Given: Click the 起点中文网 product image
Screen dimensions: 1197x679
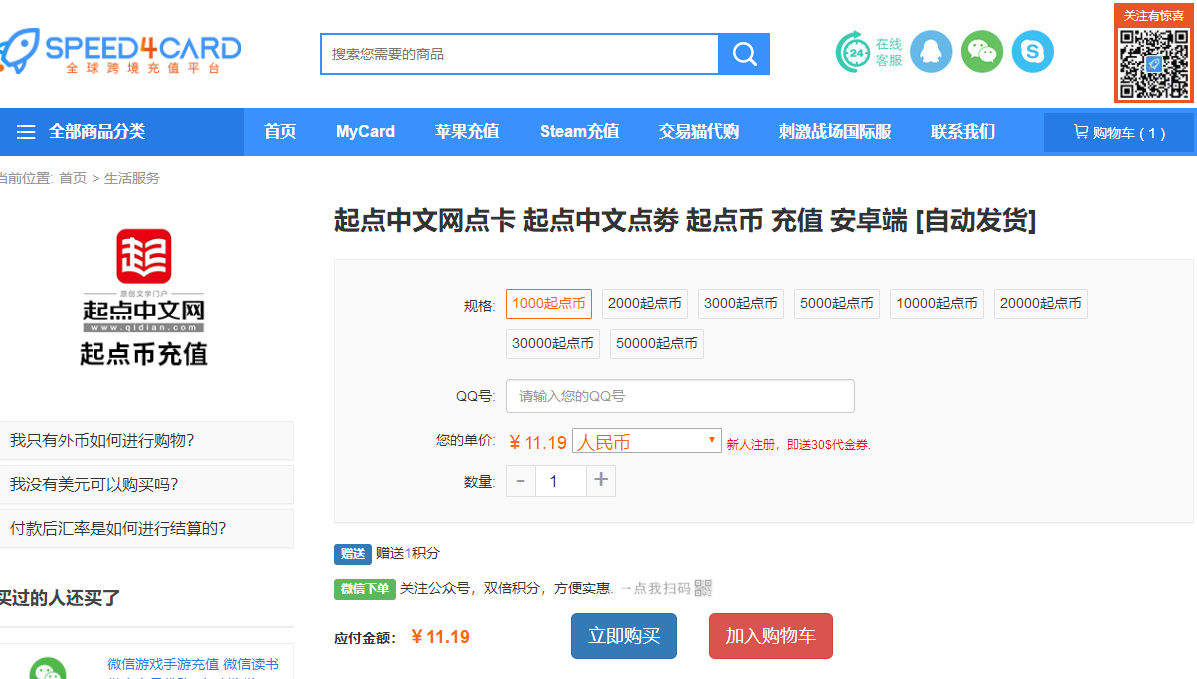Looking at the screenshot, I should click(144, 298).
